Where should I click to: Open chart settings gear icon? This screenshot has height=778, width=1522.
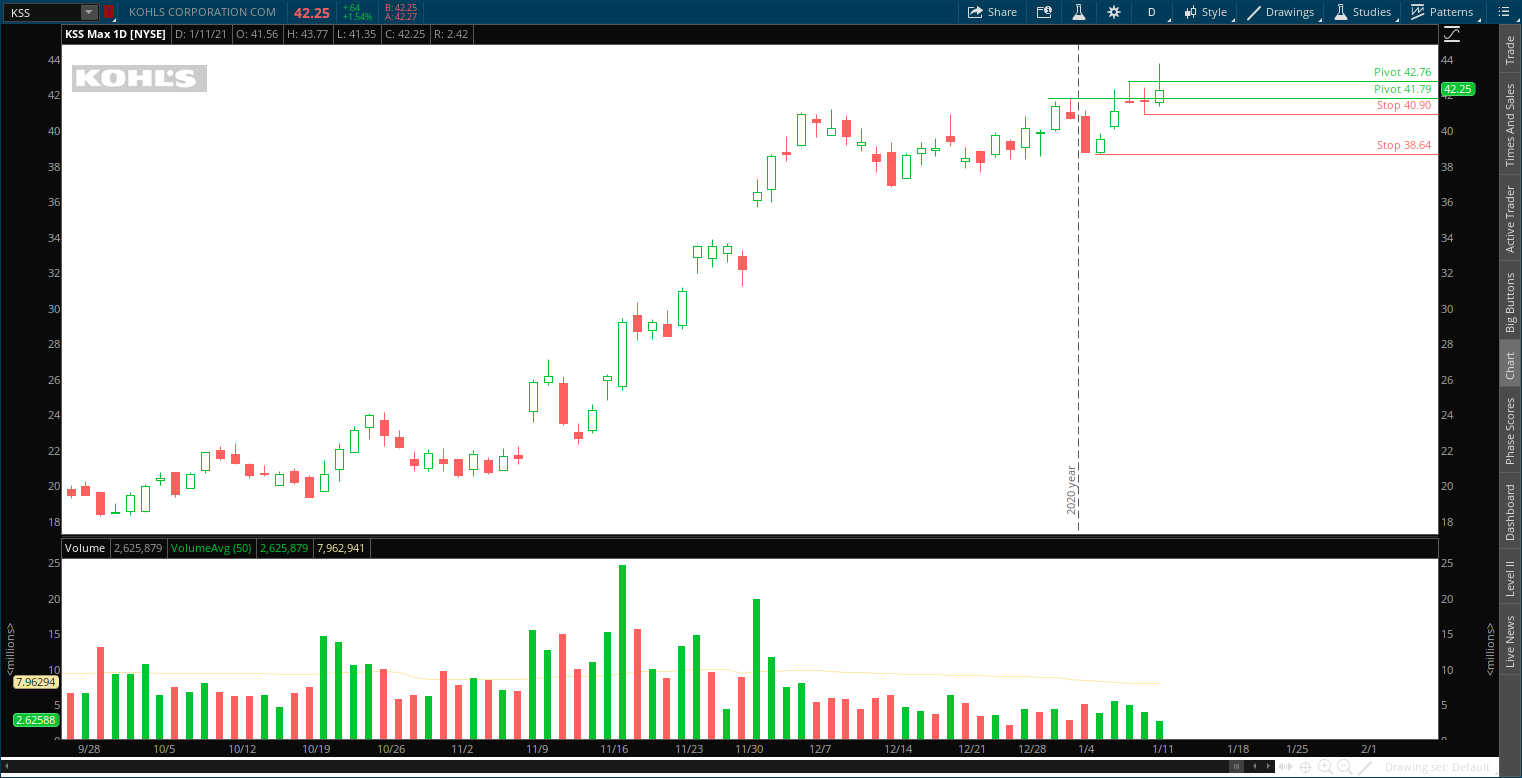tap(1114, 12)
